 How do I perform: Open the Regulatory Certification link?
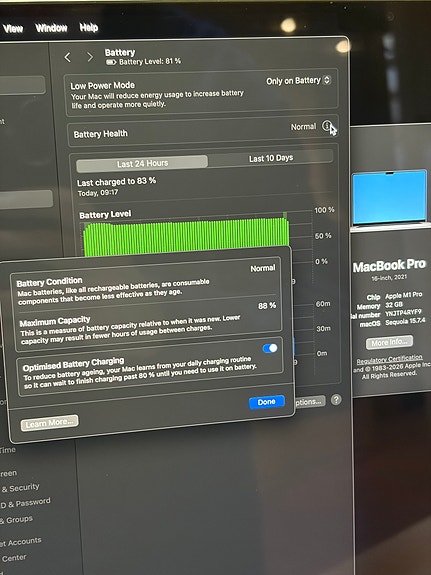tap(389, 359)
